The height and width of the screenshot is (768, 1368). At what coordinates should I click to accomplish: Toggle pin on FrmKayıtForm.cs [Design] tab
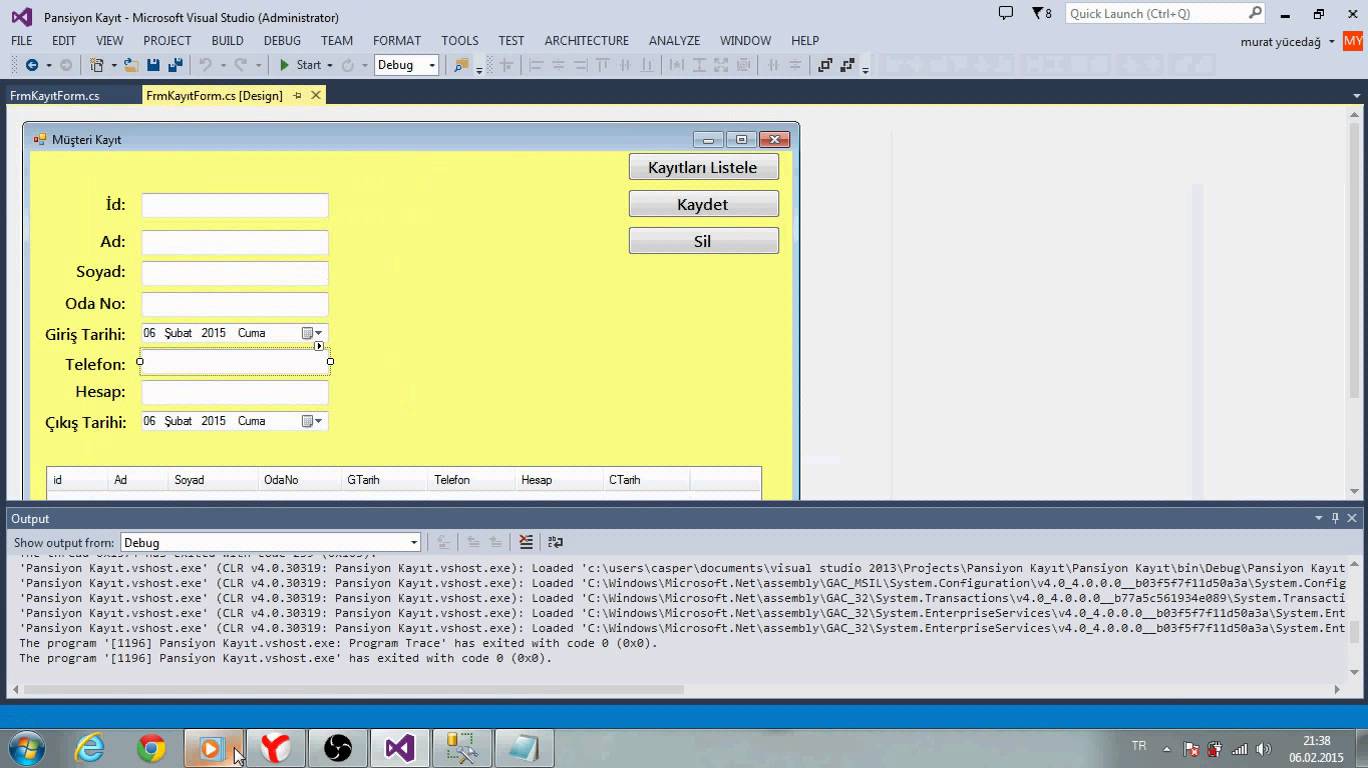tap(297, 95)
